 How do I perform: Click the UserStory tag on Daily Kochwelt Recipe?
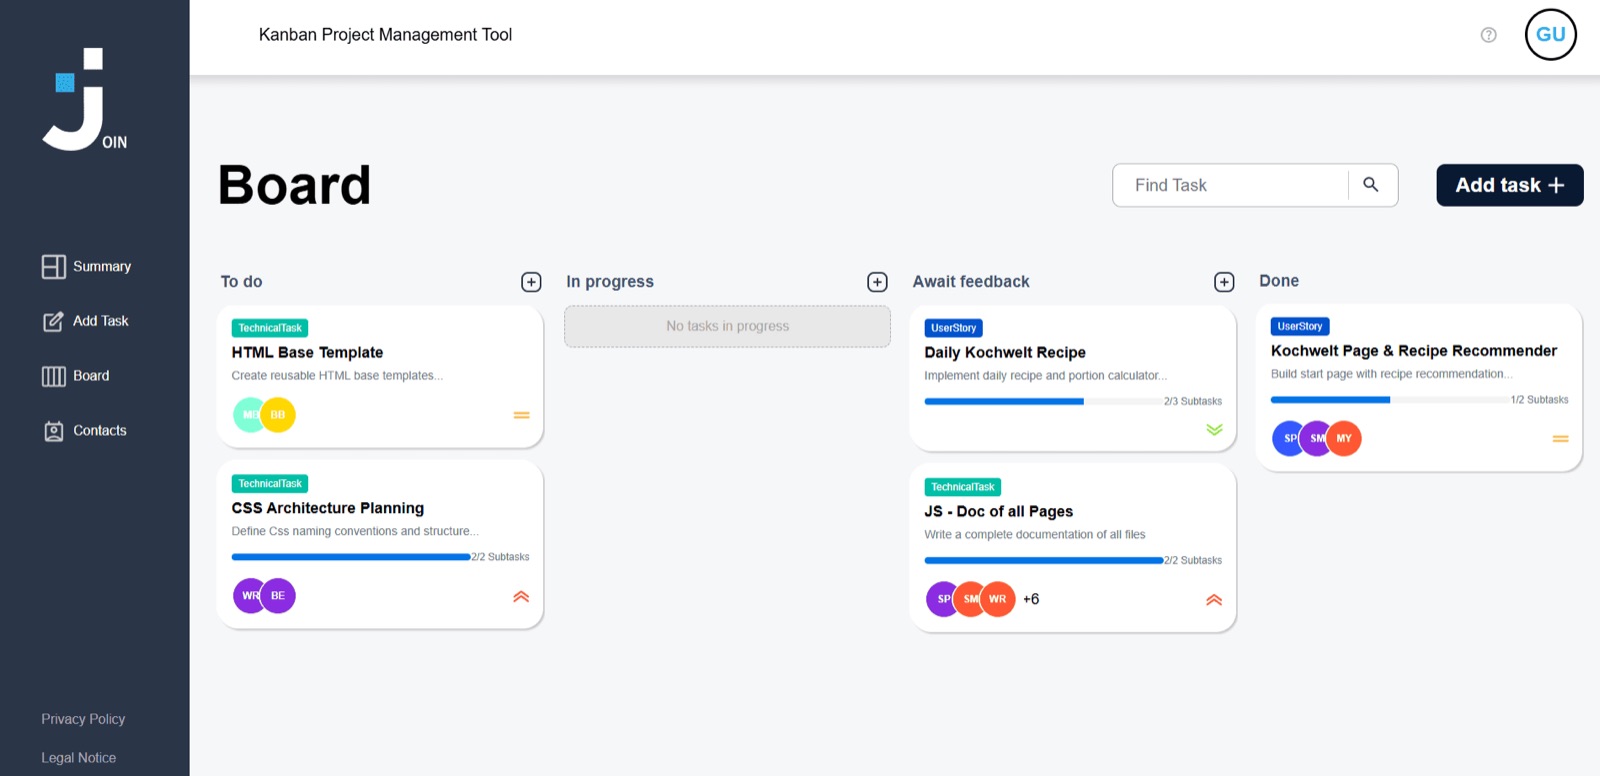954,328
